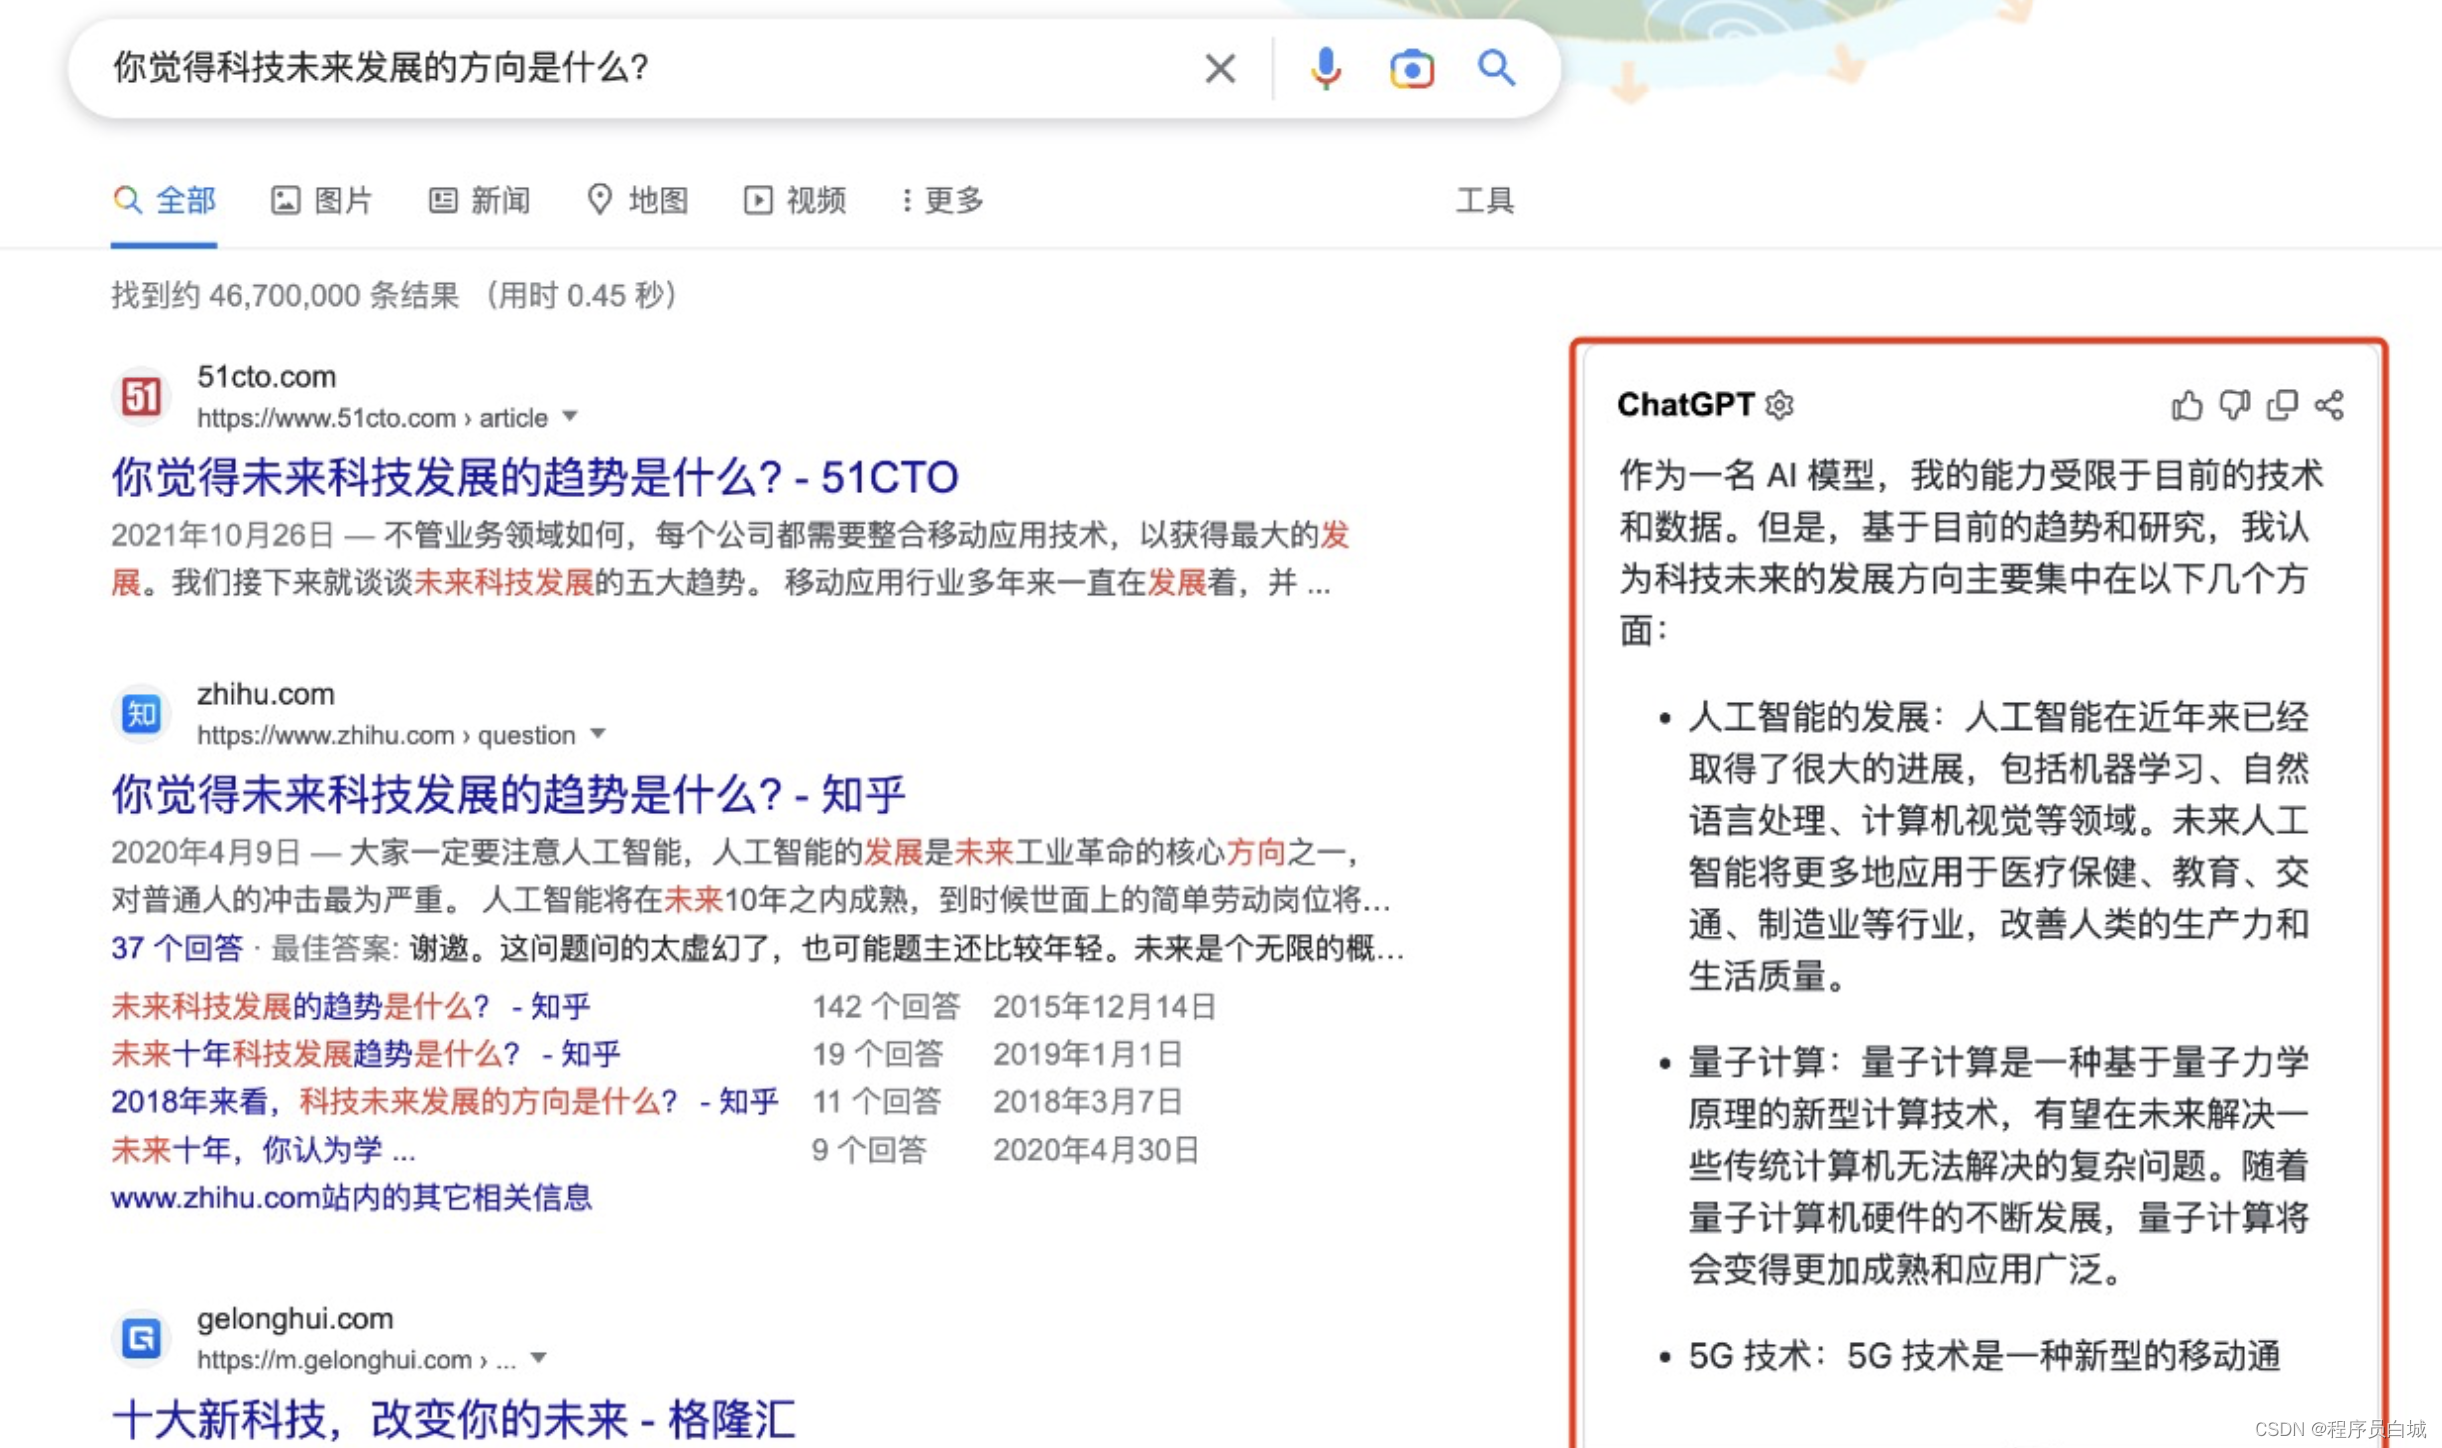The width and height of the screenshot is (2442, 1448).
Task: Click the gelonghui site favicon
Action: click(x=141, y=1338)
